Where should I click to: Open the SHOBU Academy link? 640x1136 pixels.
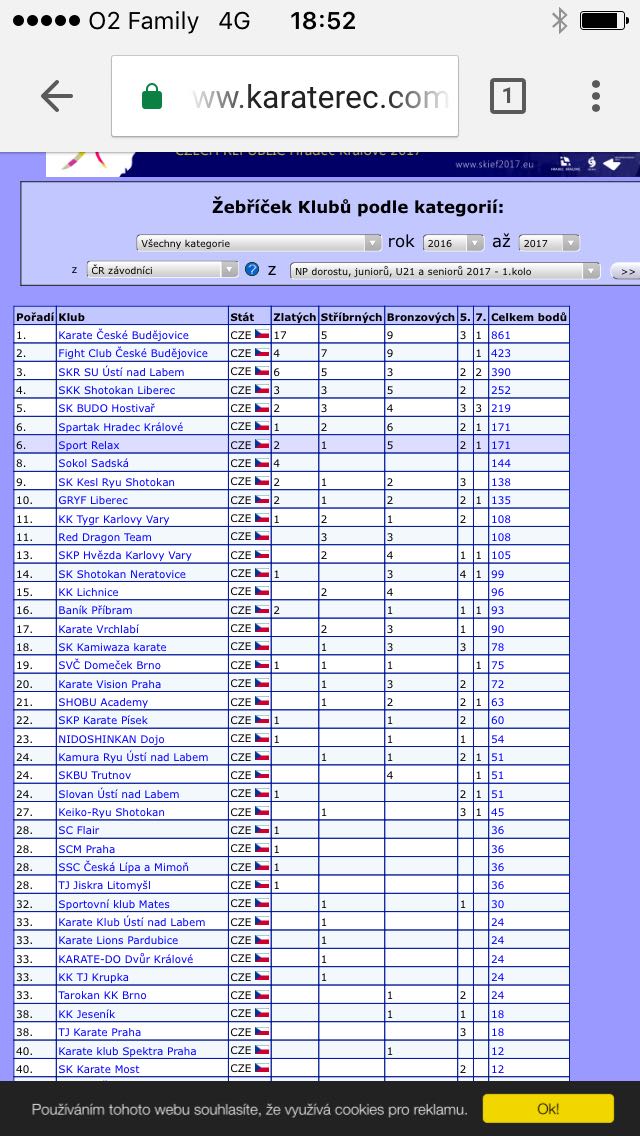coord(103,702)
